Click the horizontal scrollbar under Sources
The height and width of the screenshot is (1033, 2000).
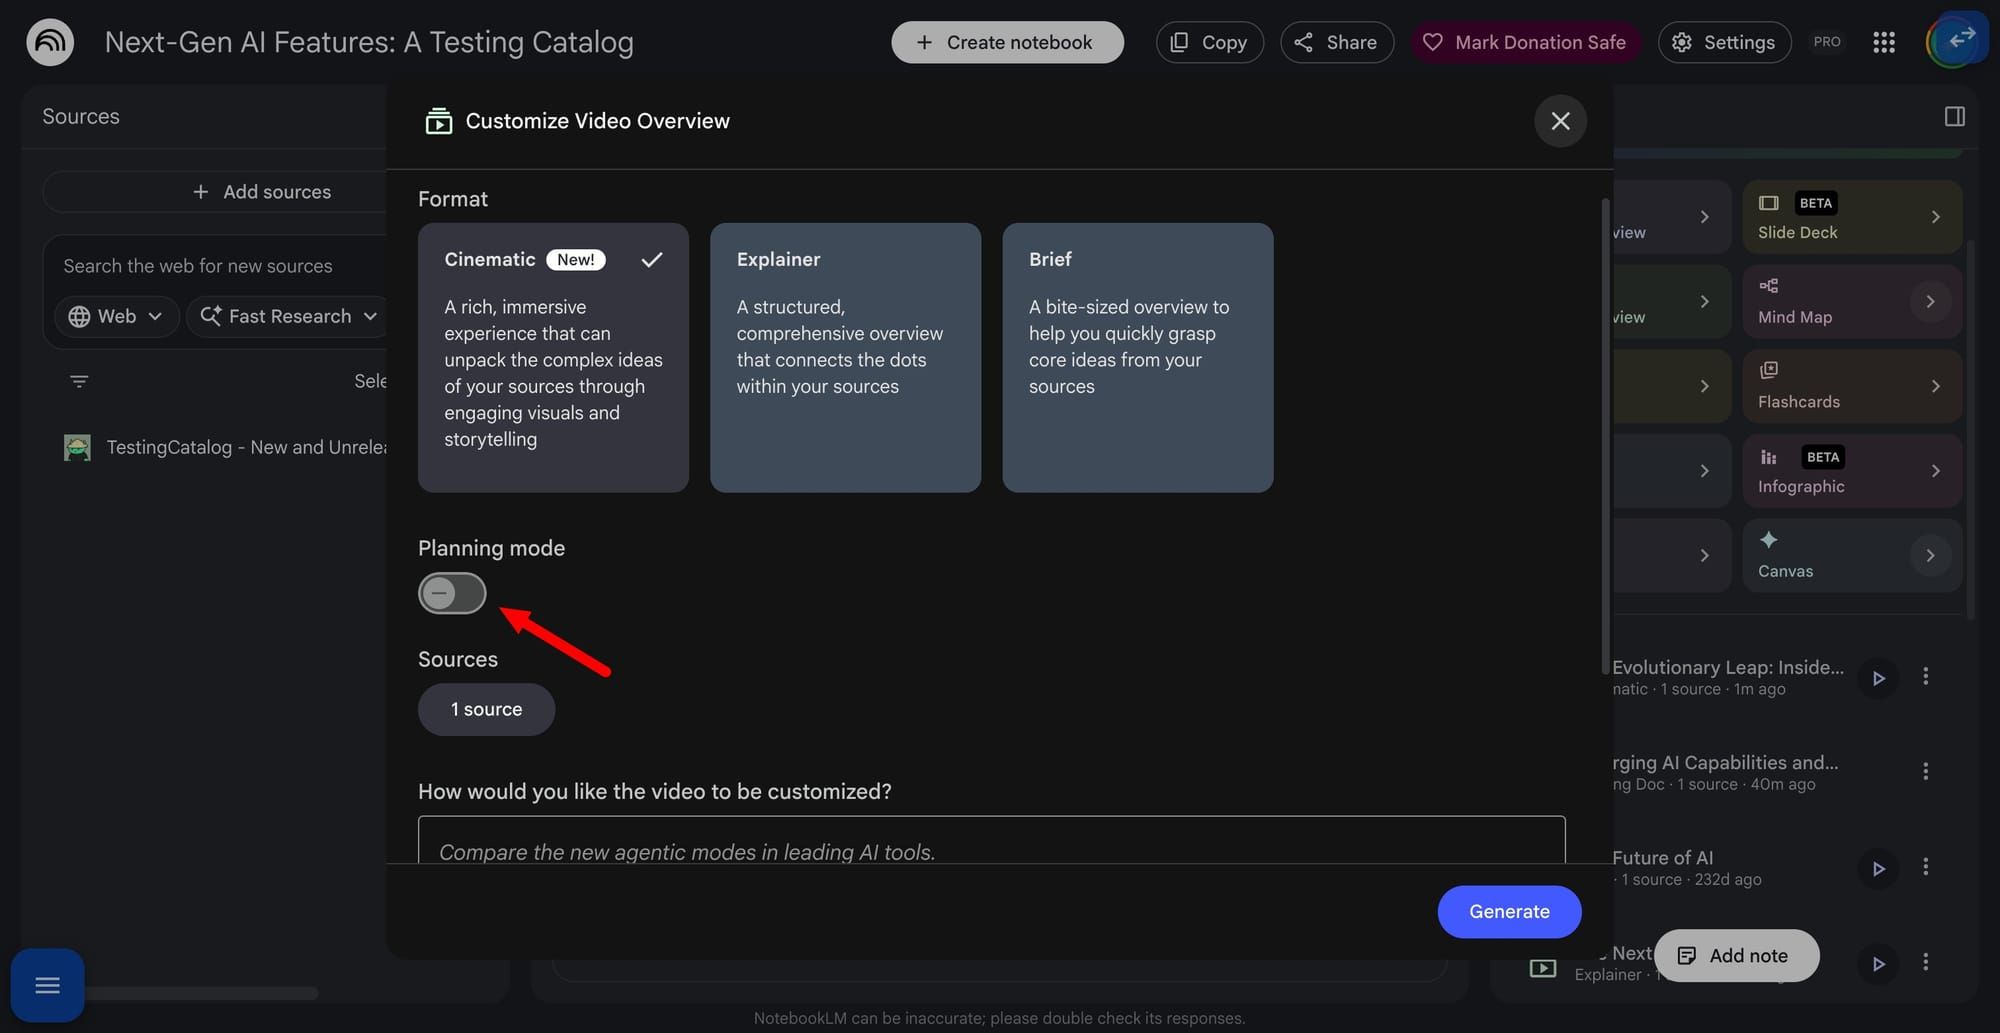(200, 993)
